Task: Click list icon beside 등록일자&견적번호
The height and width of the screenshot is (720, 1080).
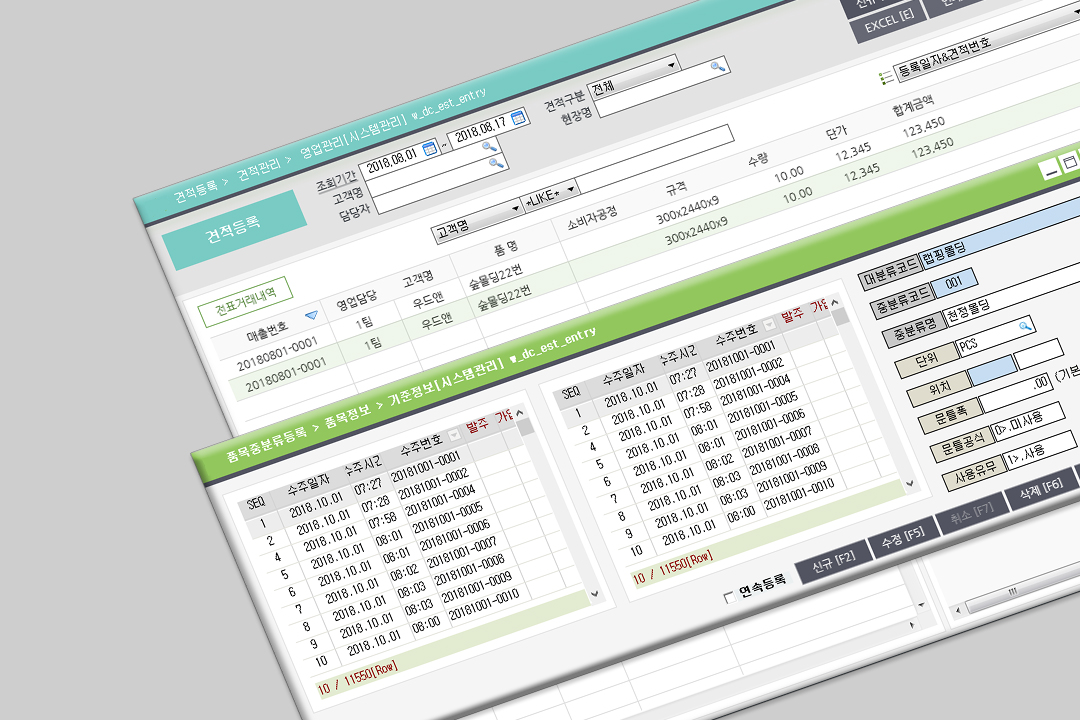Action: pos(886,78)
